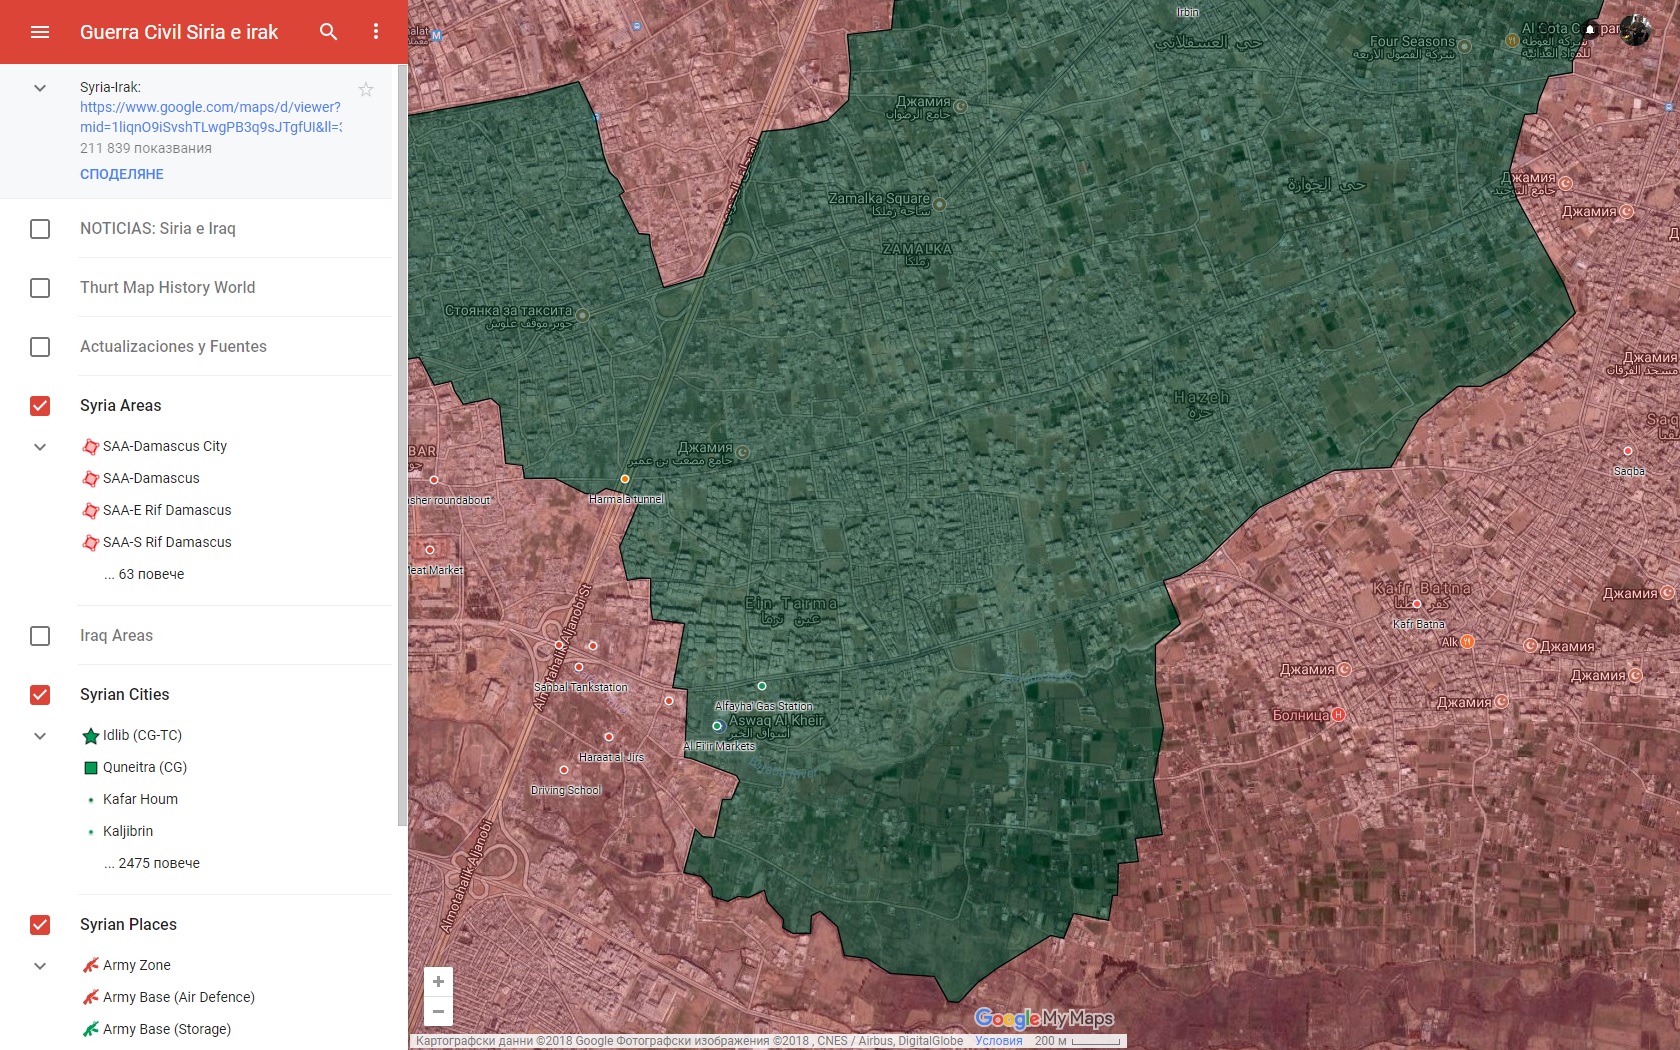Collapse the Syria Areas item list
The height and width of the screenshot is (1050, 1680).
[40, 447]
